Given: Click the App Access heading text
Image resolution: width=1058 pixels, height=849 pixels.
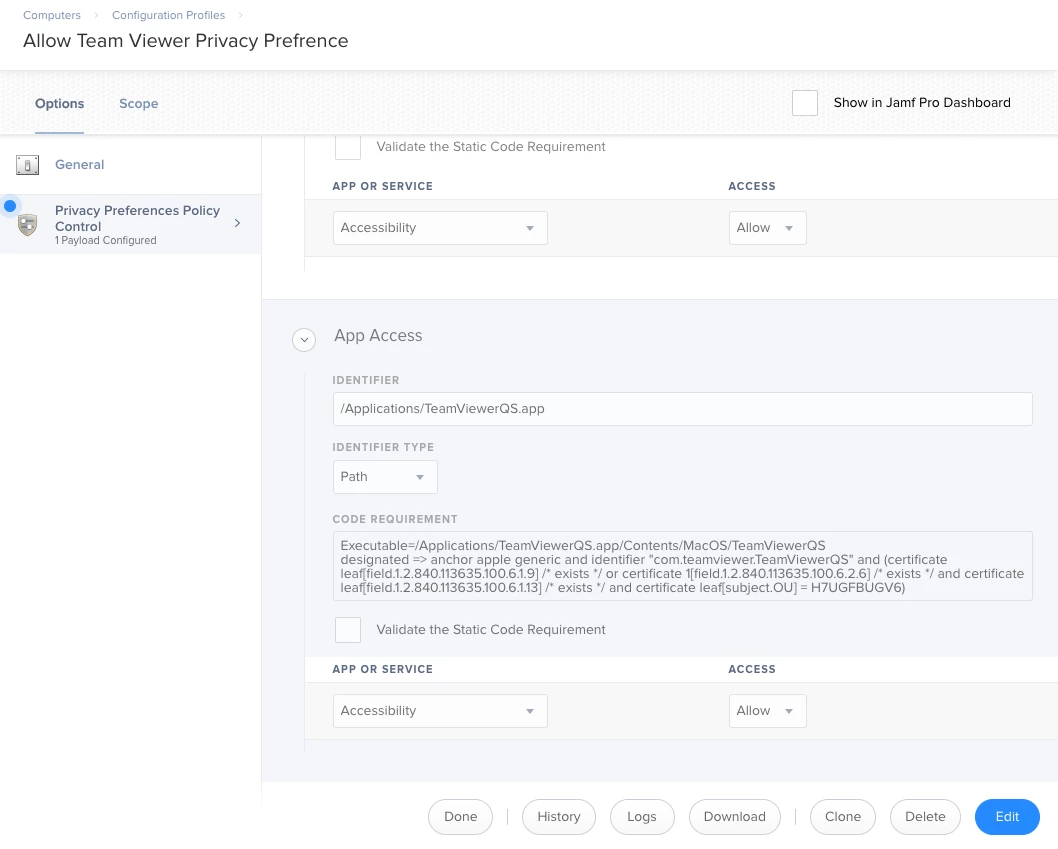Looking at the screenshot, I should [x=379, y=335].
